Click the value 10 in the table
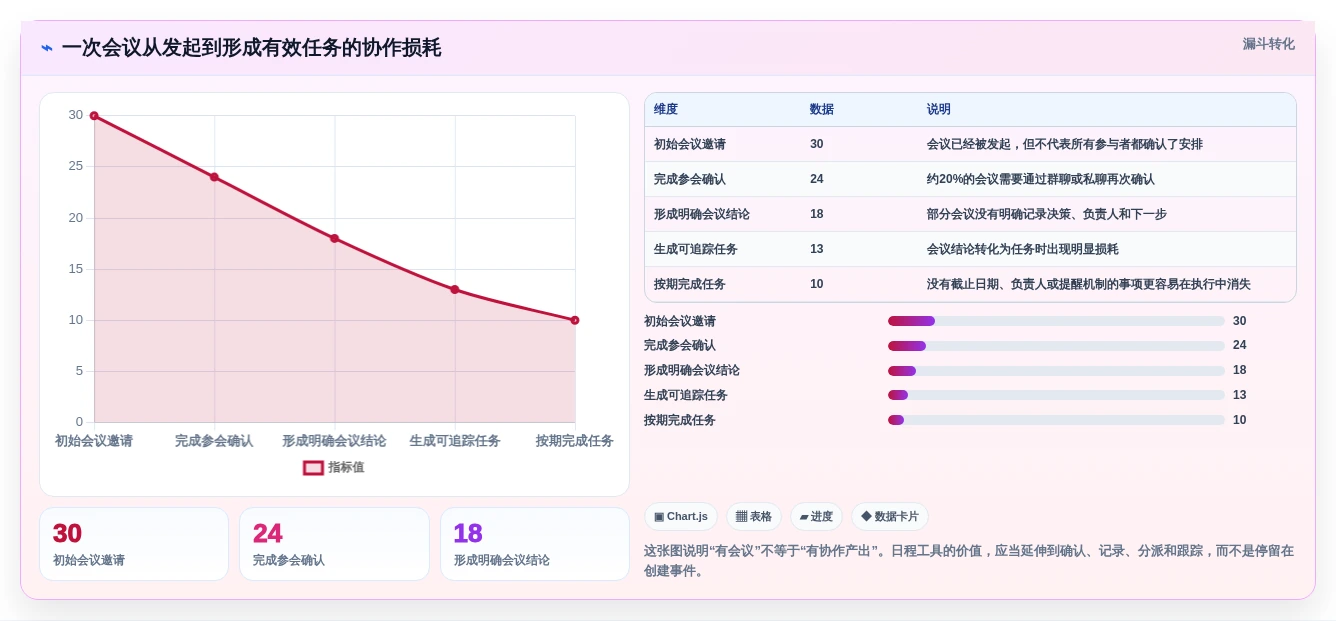 (x=817, y=284)
